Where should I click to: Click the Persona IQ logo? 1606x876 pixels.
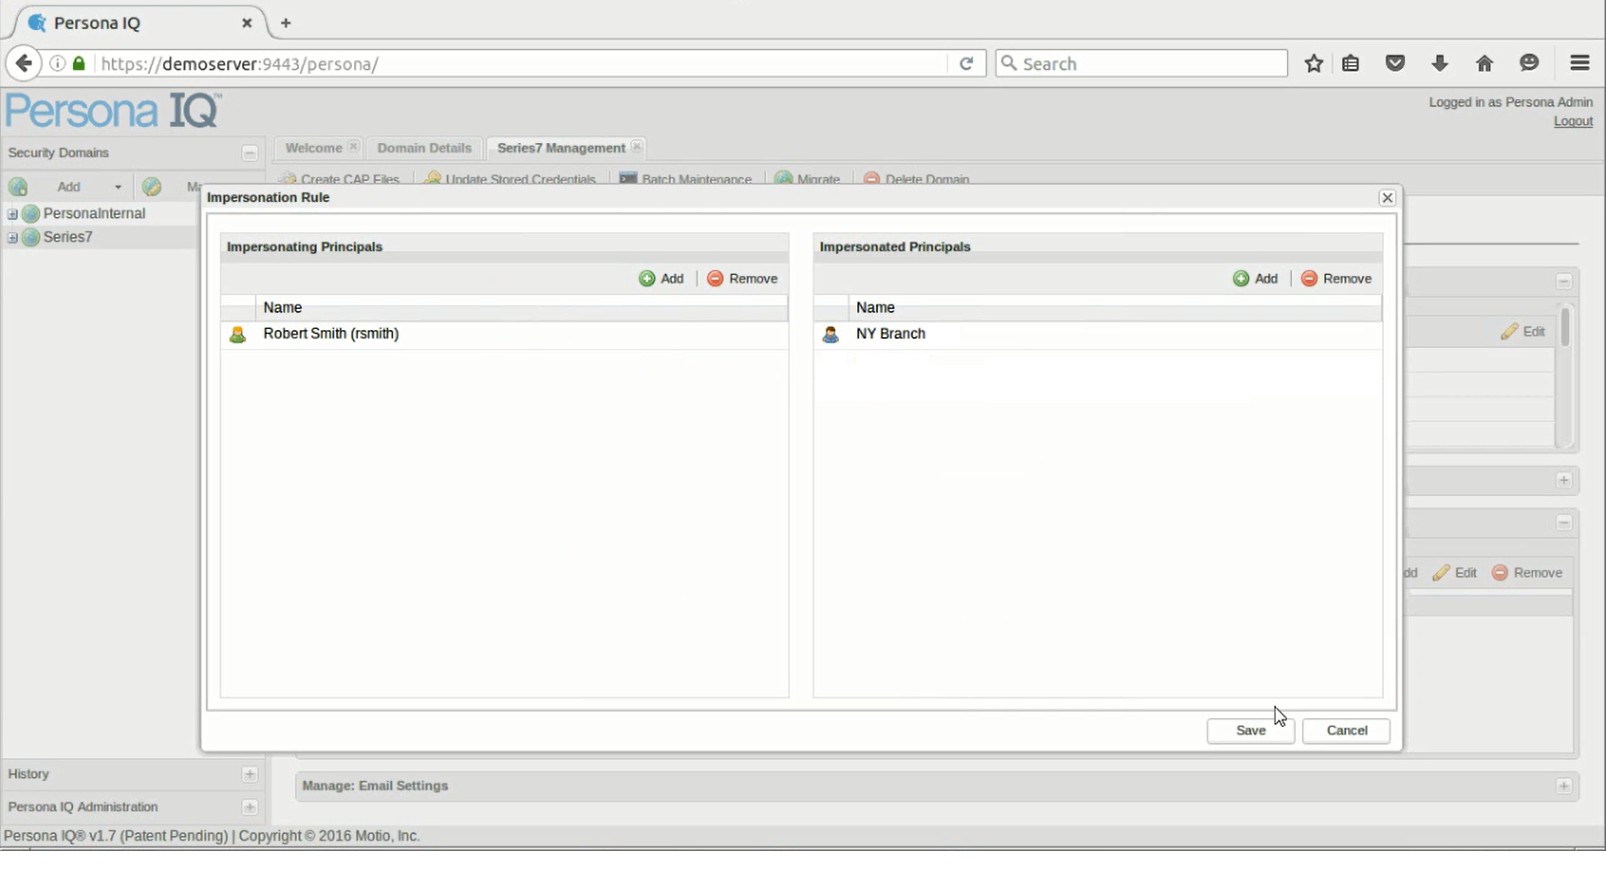pos(113,110)
